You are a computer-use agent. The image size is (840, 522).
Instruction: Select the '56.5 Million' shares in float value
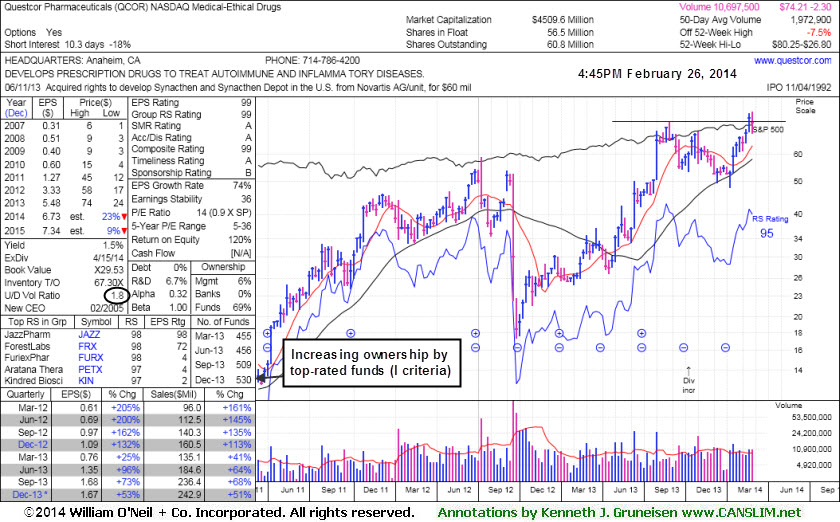570,32
